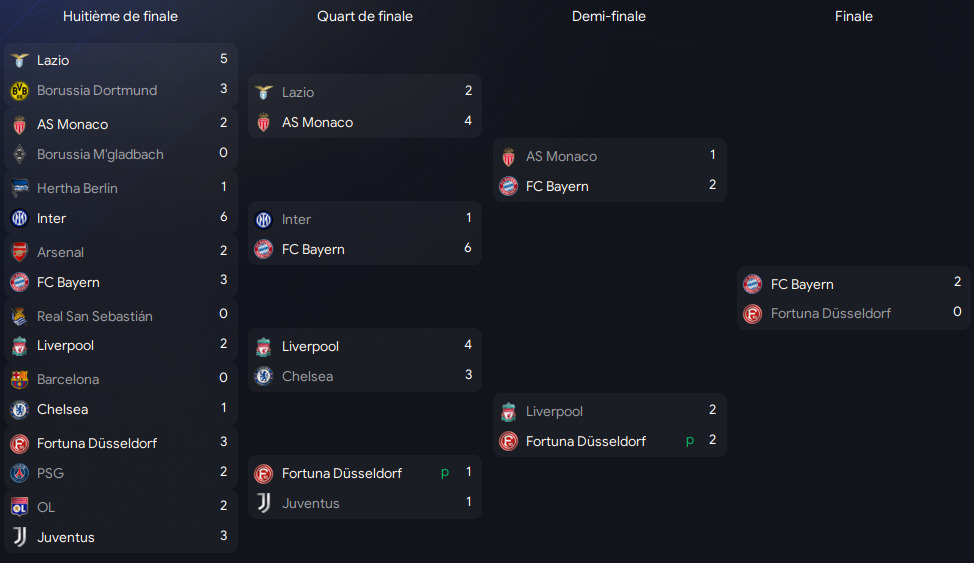Click Juventus logo in the quarter-final column
This screenshot has width=974, height=563.
264,503
